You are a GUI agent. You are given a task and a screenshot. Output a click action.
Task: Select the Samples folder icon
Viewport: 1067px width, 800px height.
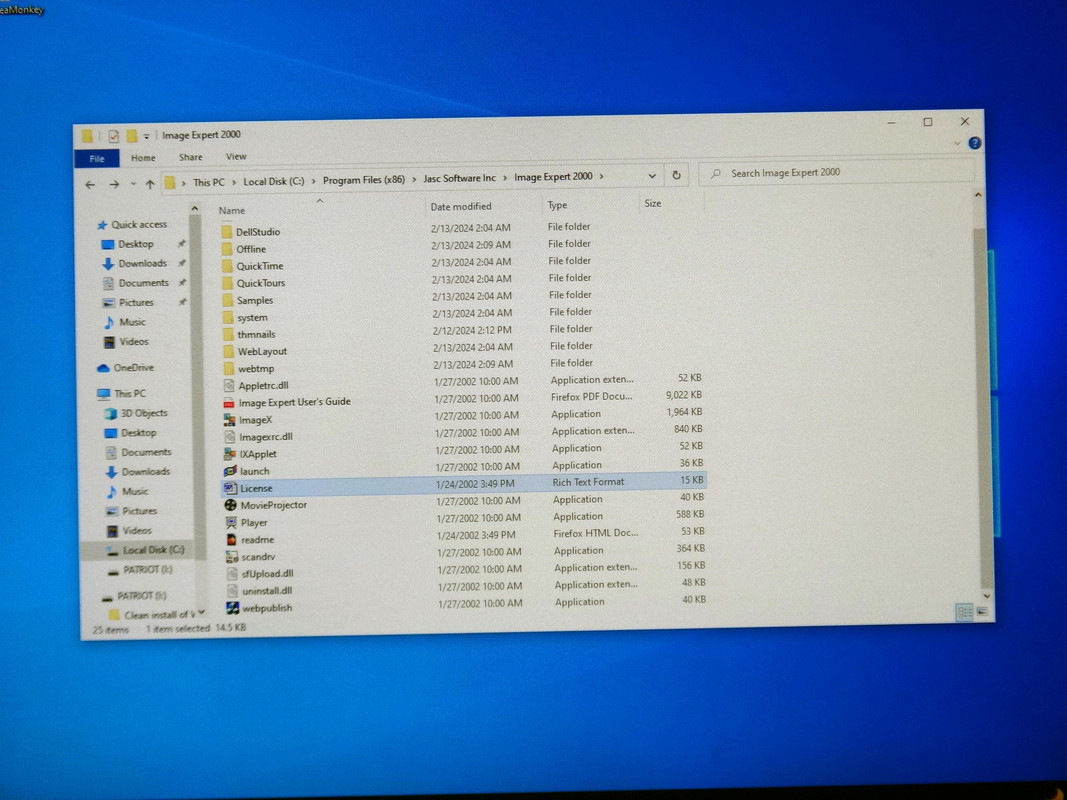point(228,300)
